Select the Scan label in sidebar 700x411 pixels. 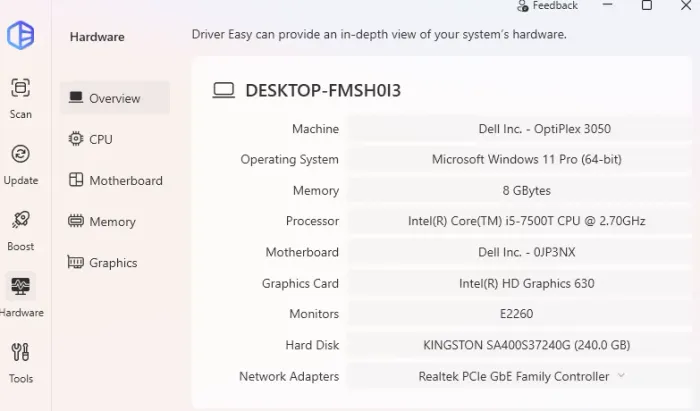[21, 114]
